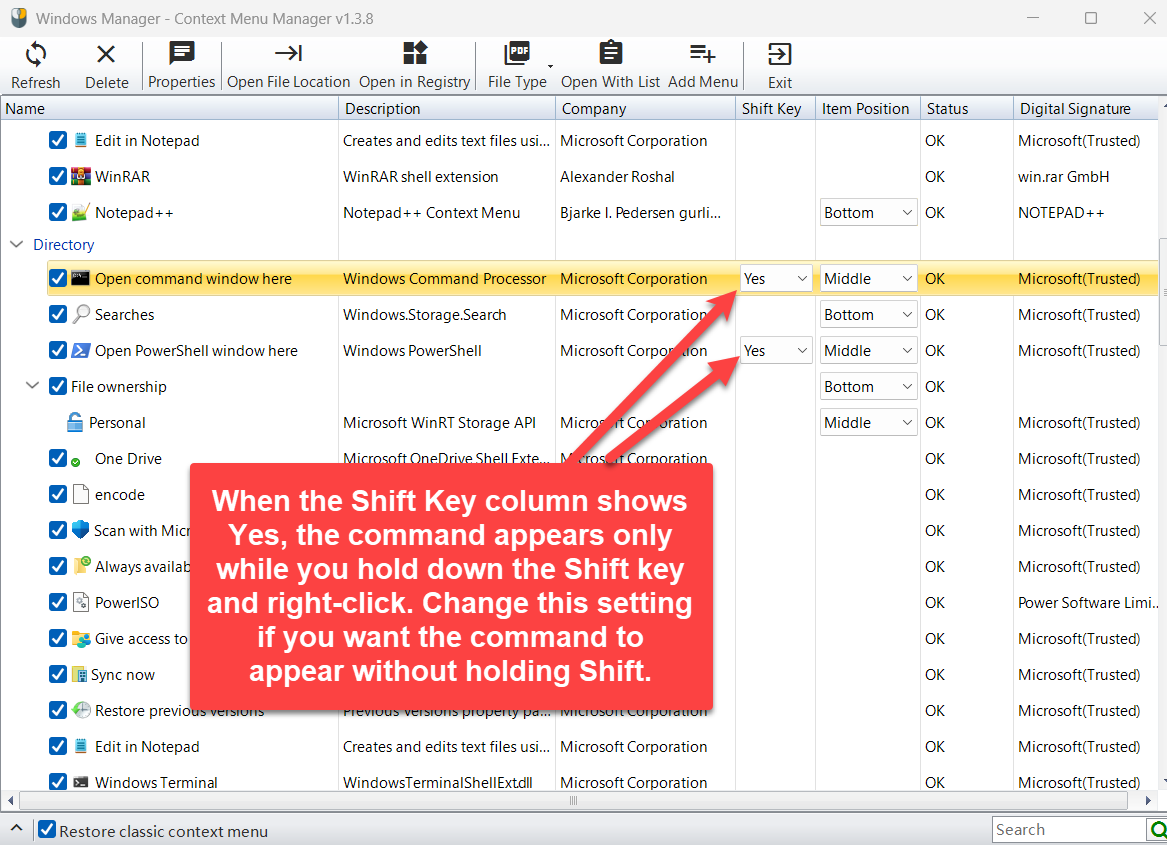Open Shift Key dropdown for command window row

tap(776, 278)
